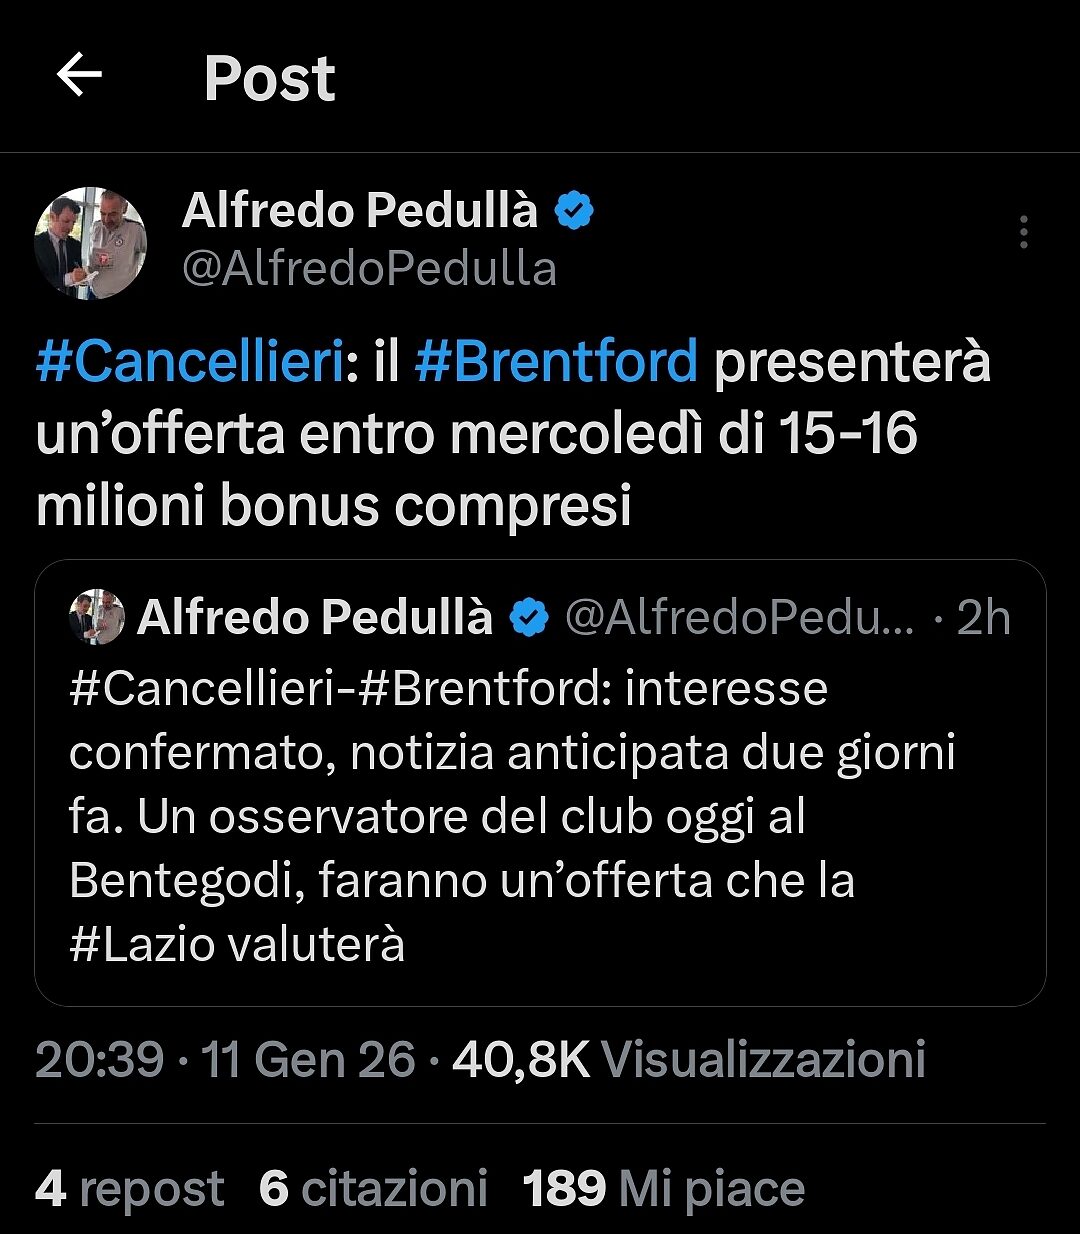Image resolution: width=1080 pixels, height=1234 pixels.
Task: Open Alfredo Pedullà's profile picture
Action: 91,243
